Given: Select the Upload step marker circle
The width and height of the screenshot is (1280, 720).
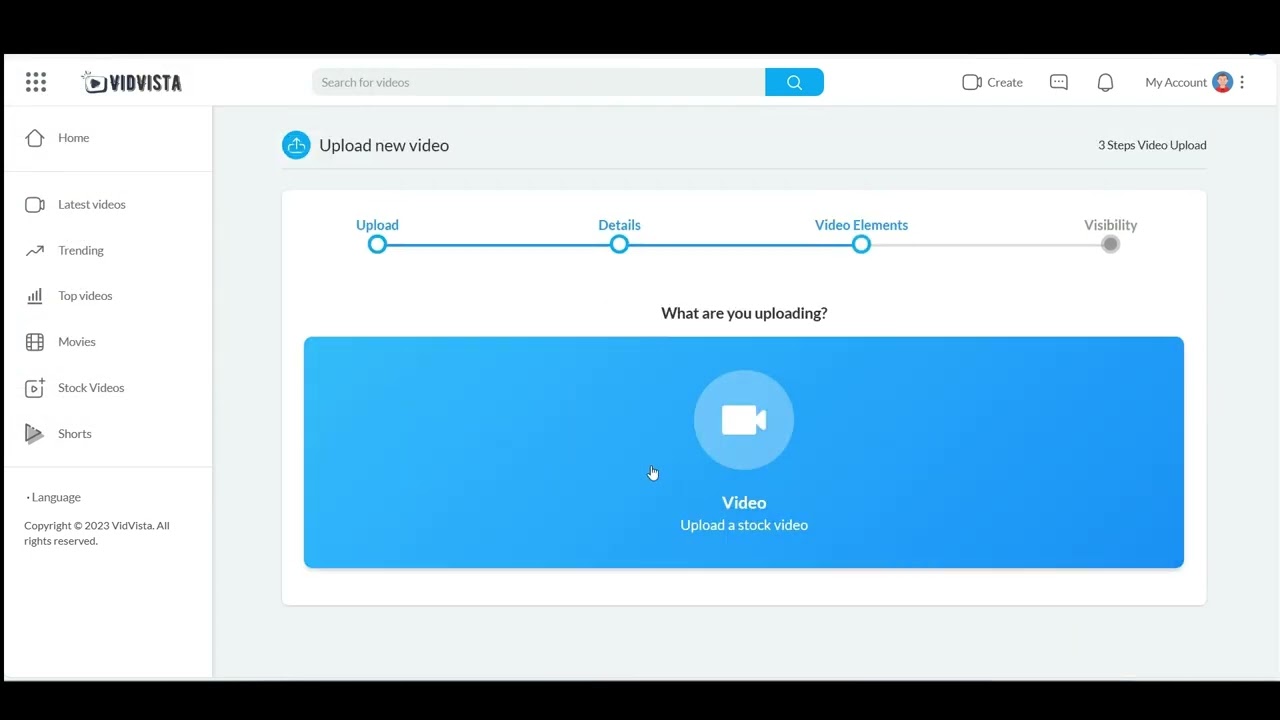Looking at the screenshot, I should tap(377, 244).
